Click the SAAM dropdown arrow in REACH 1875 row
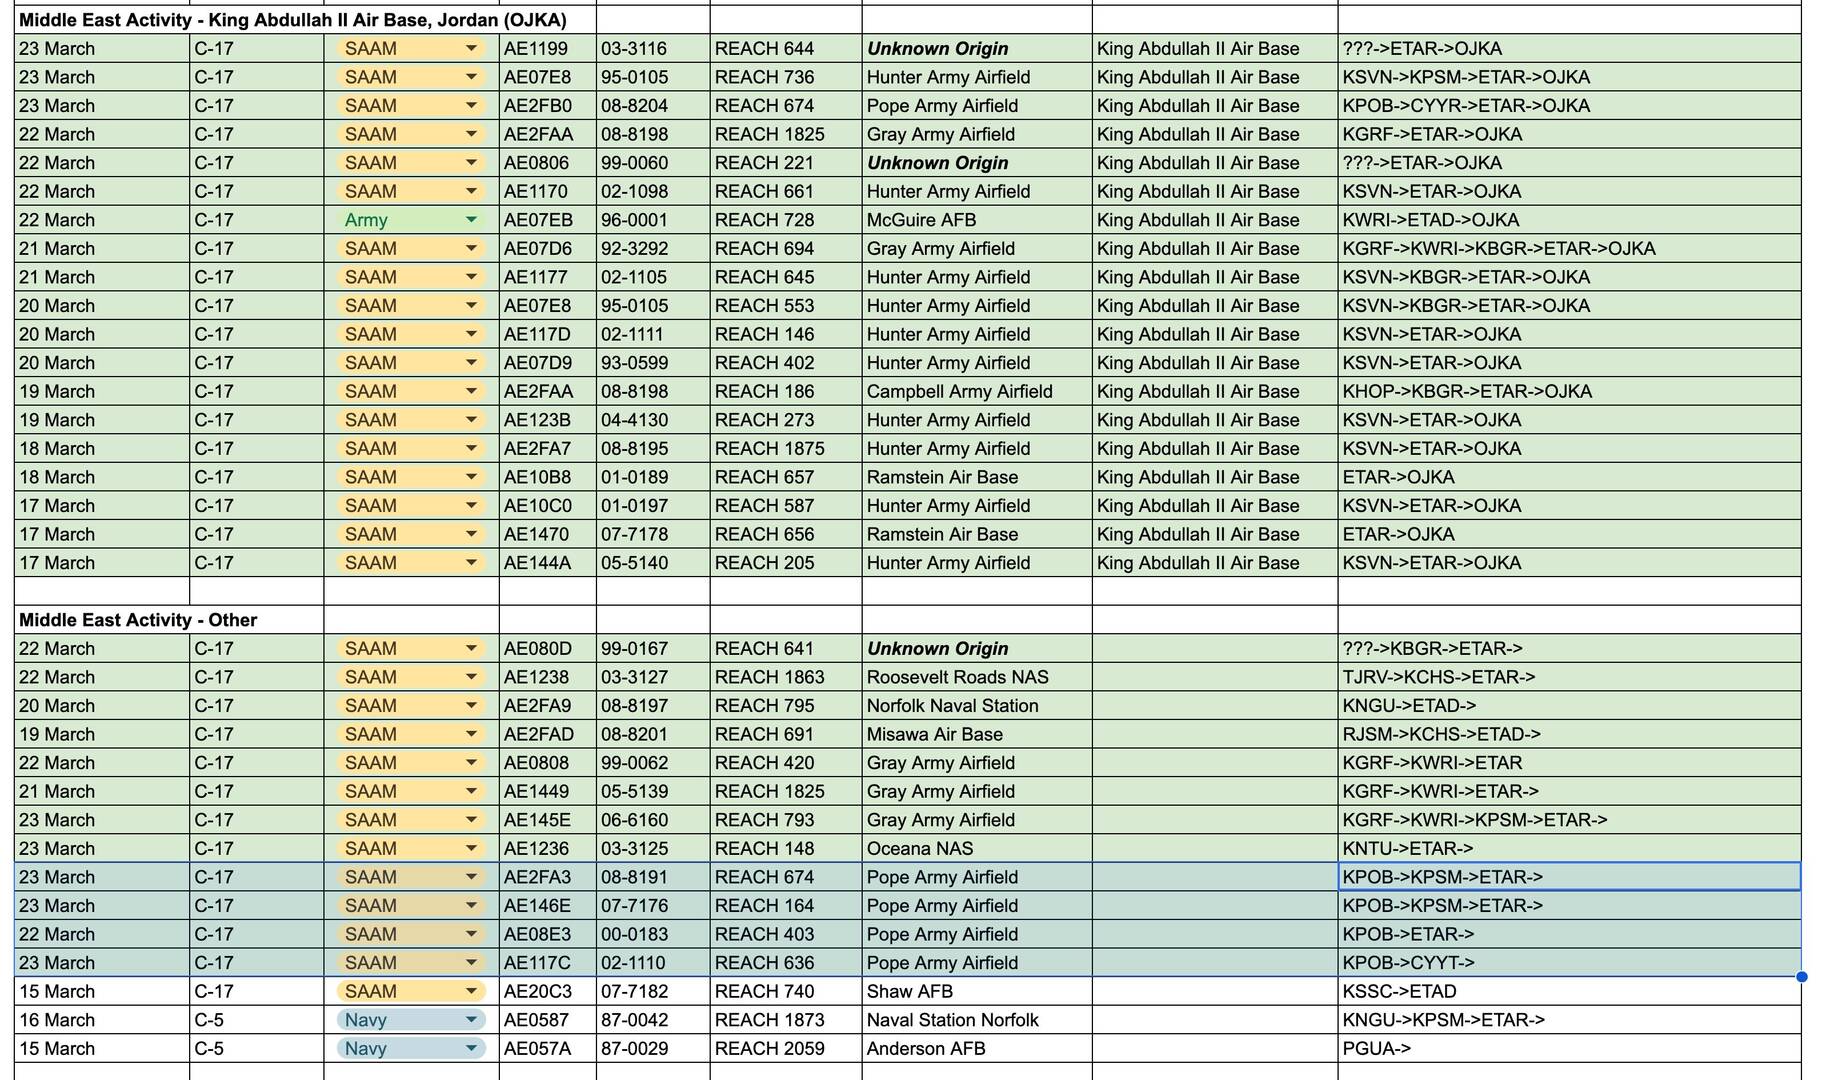The height and width of the screenshot is (1080, 1826). click(x=470, y=449)
